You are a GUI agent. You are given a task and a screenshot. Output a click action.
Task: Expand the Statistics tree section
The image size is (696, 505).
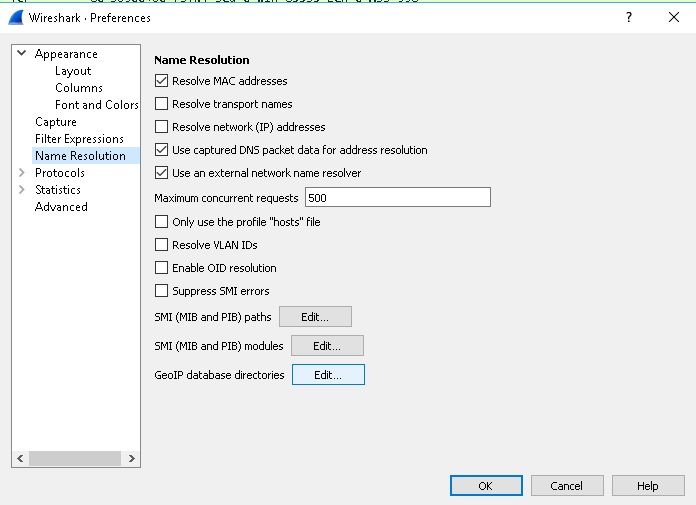coord(23,190)
